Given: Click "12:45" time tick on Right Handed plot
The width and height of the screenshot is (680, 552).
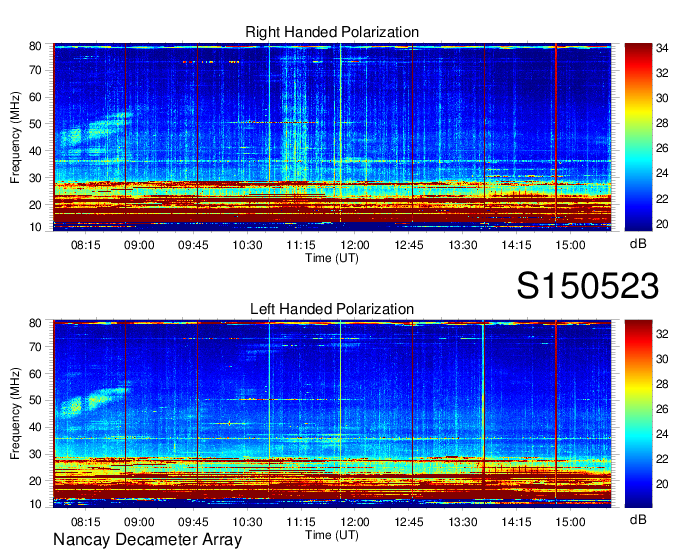Looking at the screenshot, I should pos(409,245).
